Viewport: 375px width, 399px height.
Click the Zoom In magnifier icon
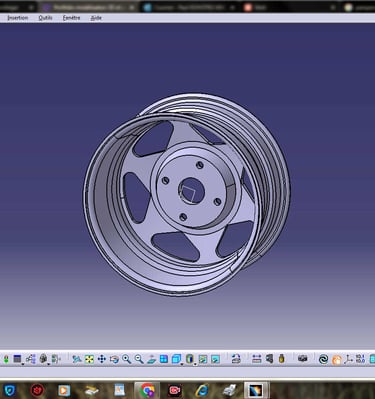click(x=127, y=359)
